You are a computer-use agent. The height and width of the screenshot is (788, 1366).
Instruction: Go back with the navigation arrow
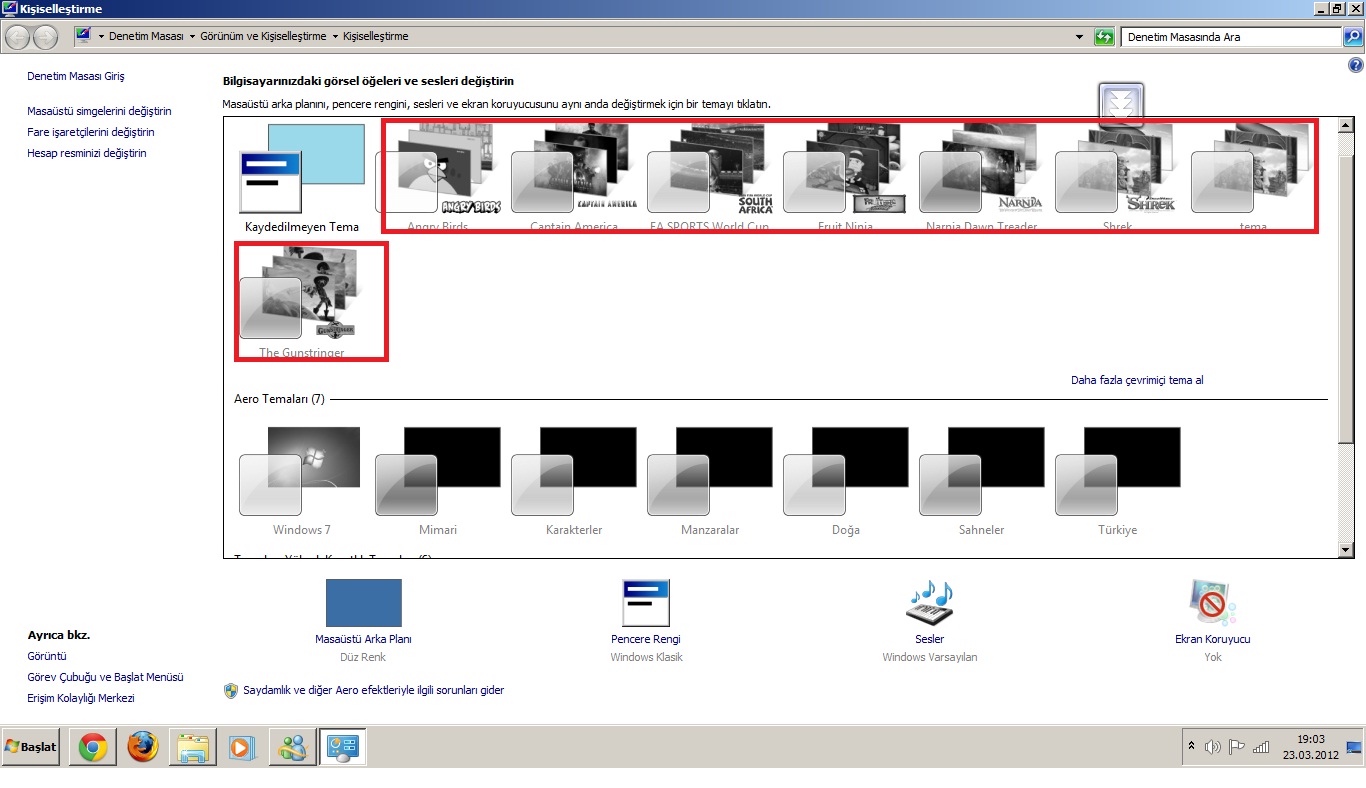click(x=18, y=37)
